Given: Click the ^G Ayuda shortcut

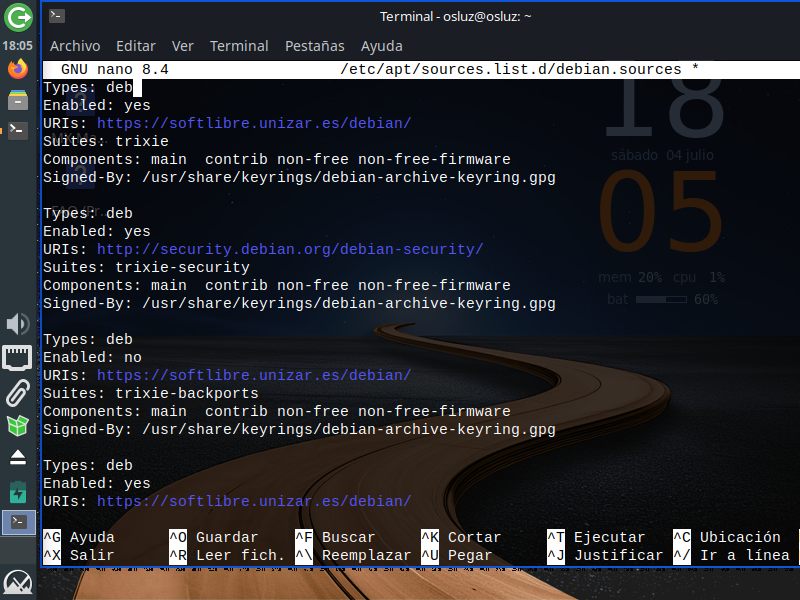Looking at the screenshot, I should [x=79, y=537].
